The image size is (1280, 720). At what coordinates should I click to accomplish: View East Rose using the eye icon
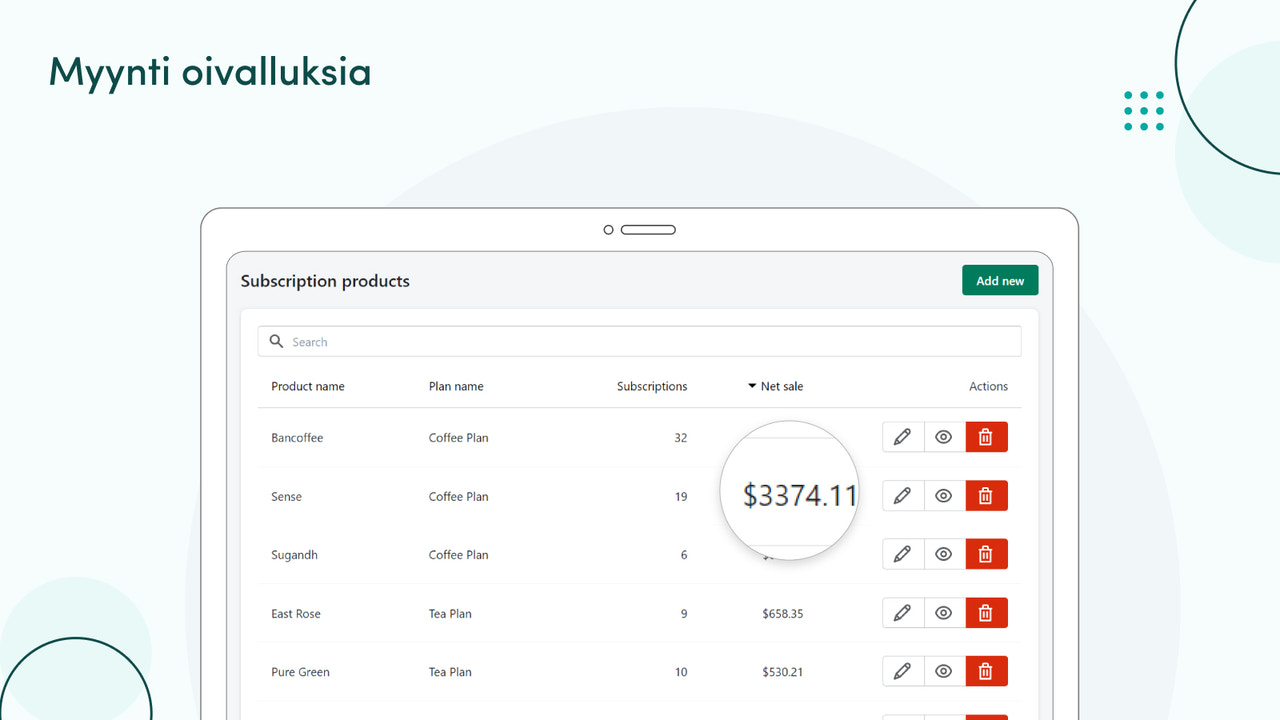(944, 613)
